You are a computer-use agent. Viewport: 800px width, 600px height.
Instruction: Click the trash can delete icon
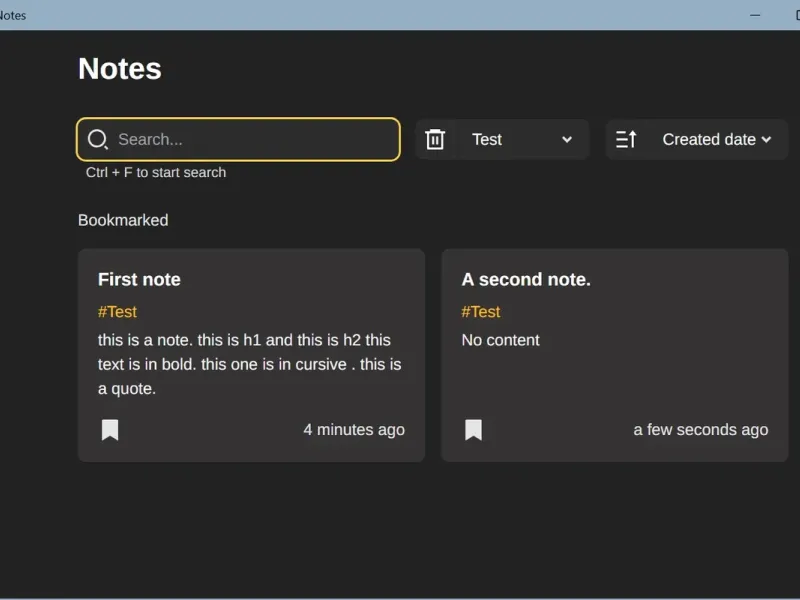coord(435,140)
